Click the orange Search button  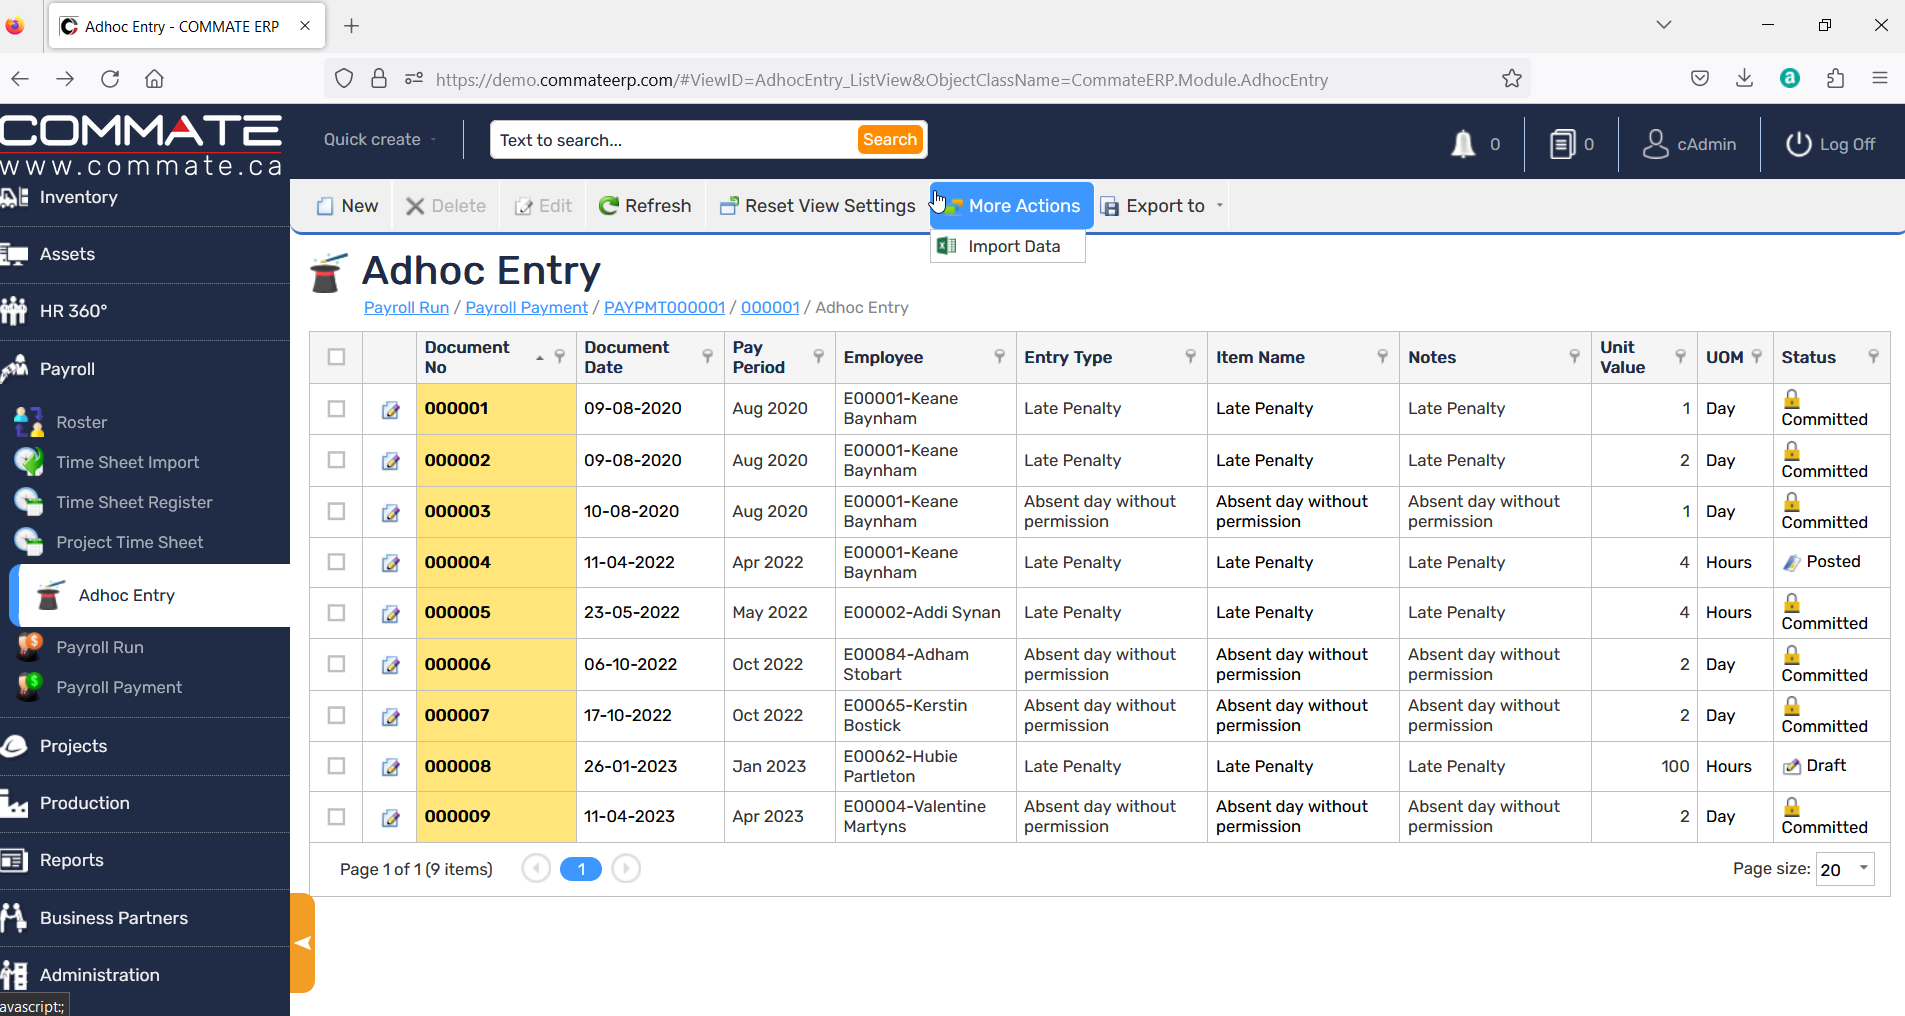coord(890,140)
